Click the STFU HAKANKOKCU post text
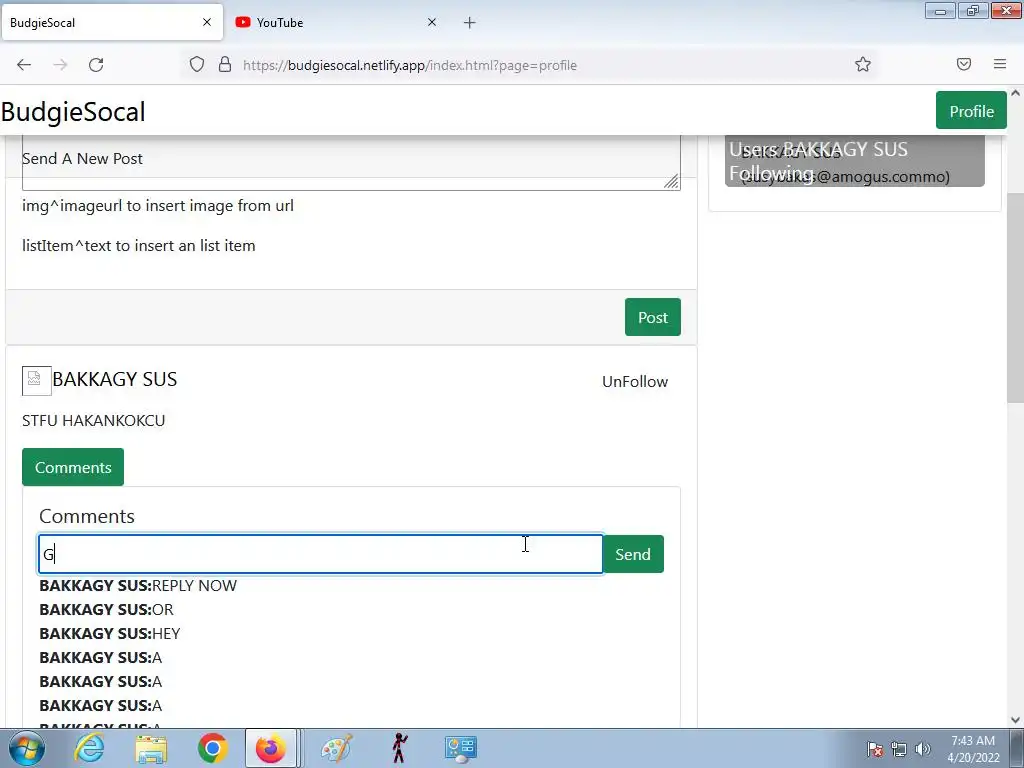The width and height of the screenshot is (1024, 768). coord(93,421)
